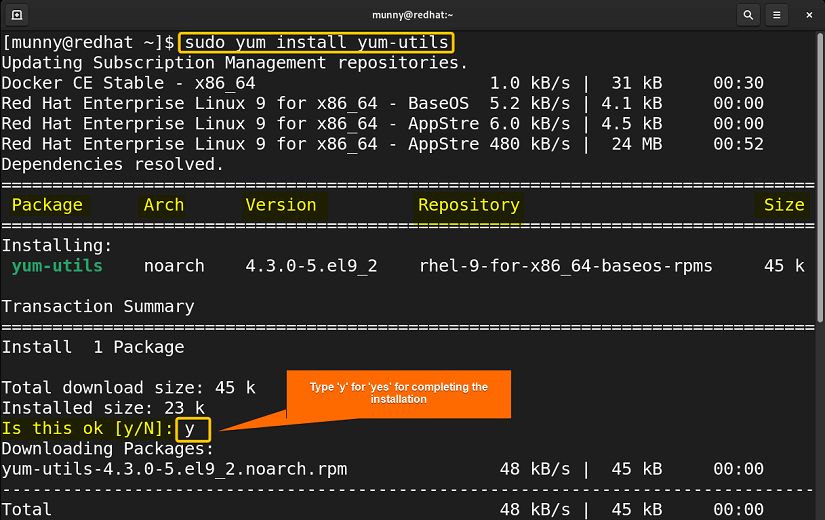Click the 'noarch' architecture value
The width and height of the screenshot is (825, 520).
(x=174, y=266)
